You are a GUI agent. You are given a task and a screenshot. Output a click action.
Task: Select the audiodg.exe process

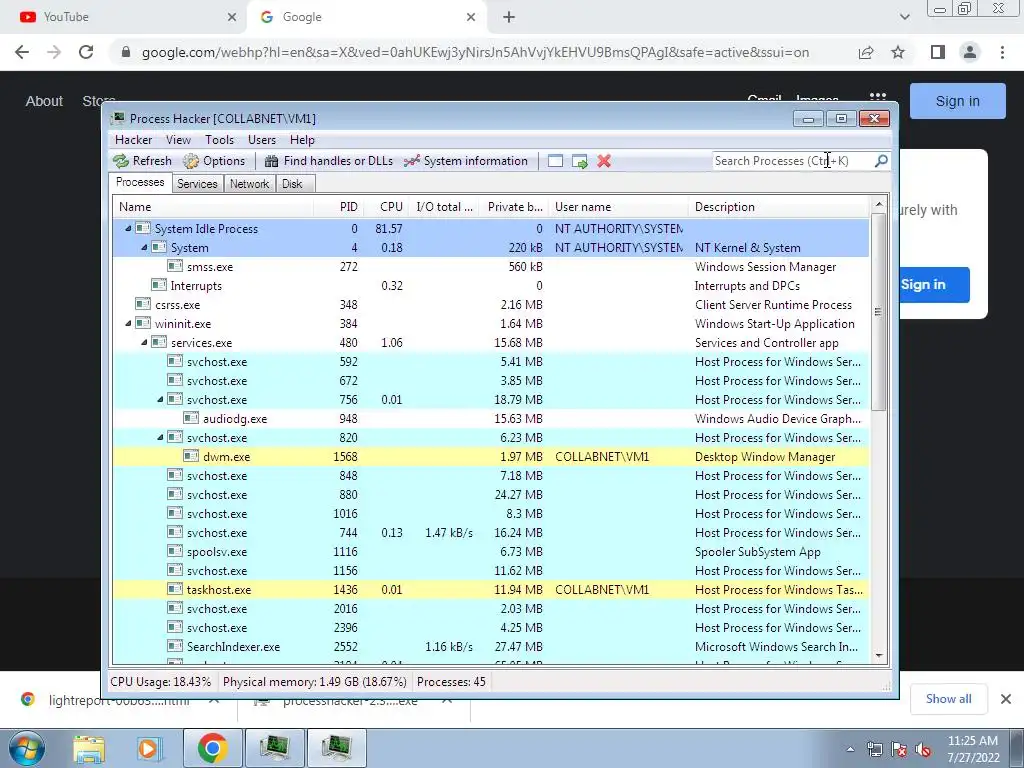click(x=491, y=418)
